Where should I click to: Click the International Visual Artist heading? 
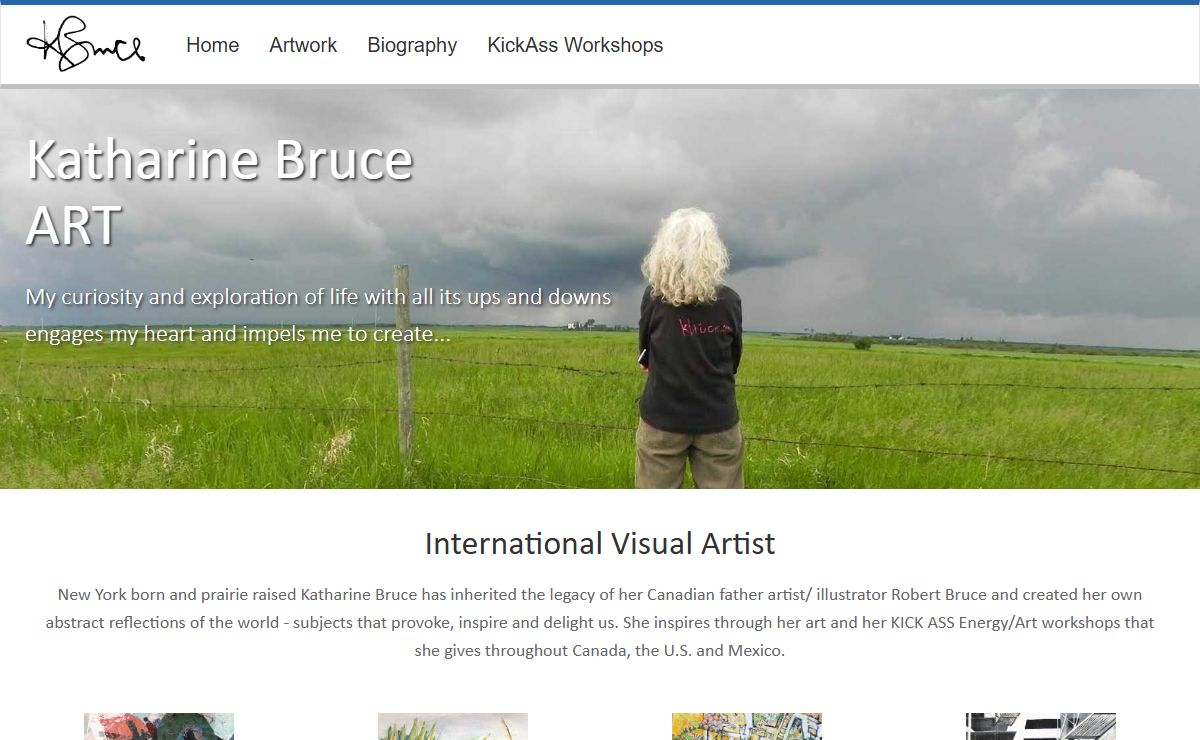600,544
